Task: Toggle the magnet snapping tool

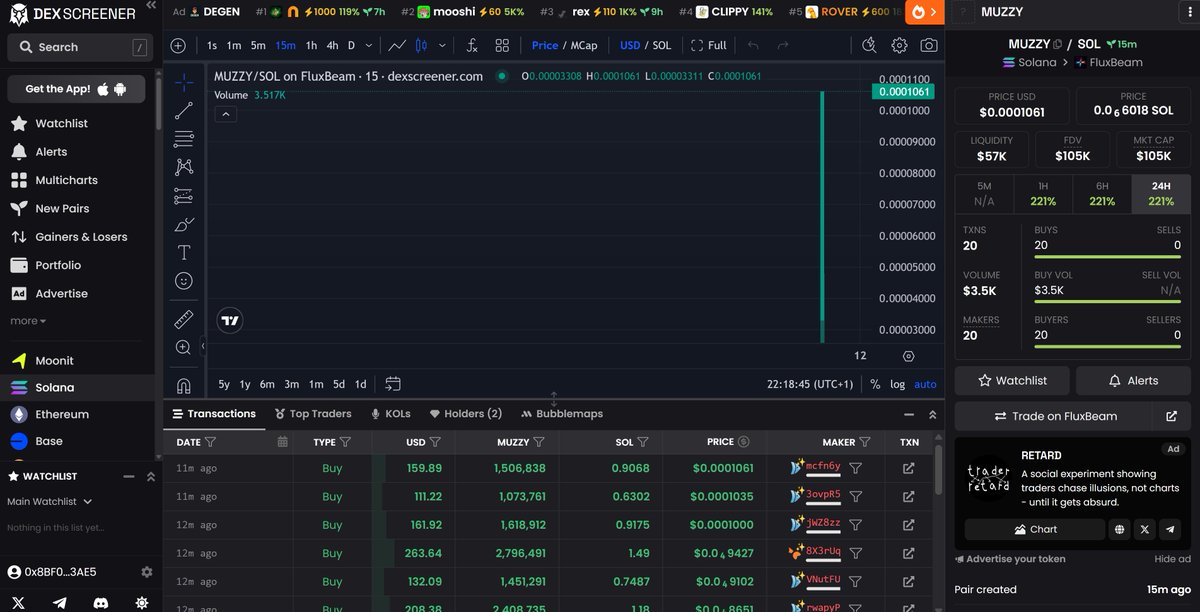Action: click(x=184, y=385)
